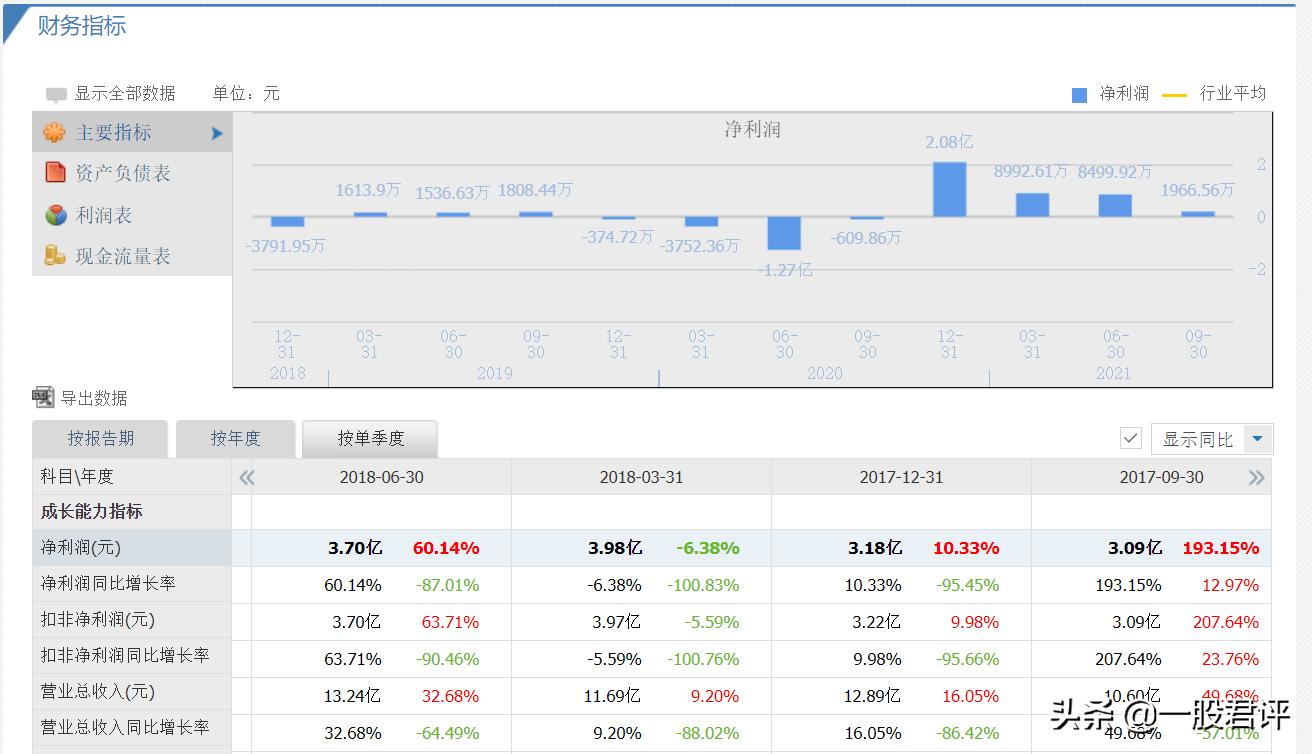Viewport: 1312px width, 754px height.
Task: Go to previous periods with left double-arrow
Action: pos(246,478)
